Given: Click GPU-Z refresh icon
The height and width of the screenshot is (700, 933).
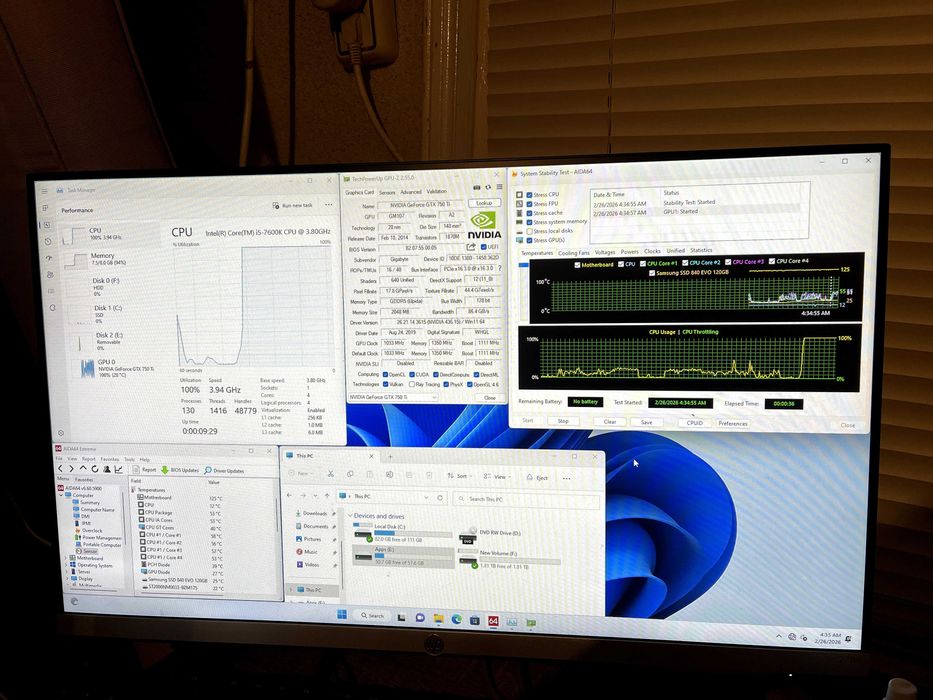Looking at the screenshot, I should 487,187.
